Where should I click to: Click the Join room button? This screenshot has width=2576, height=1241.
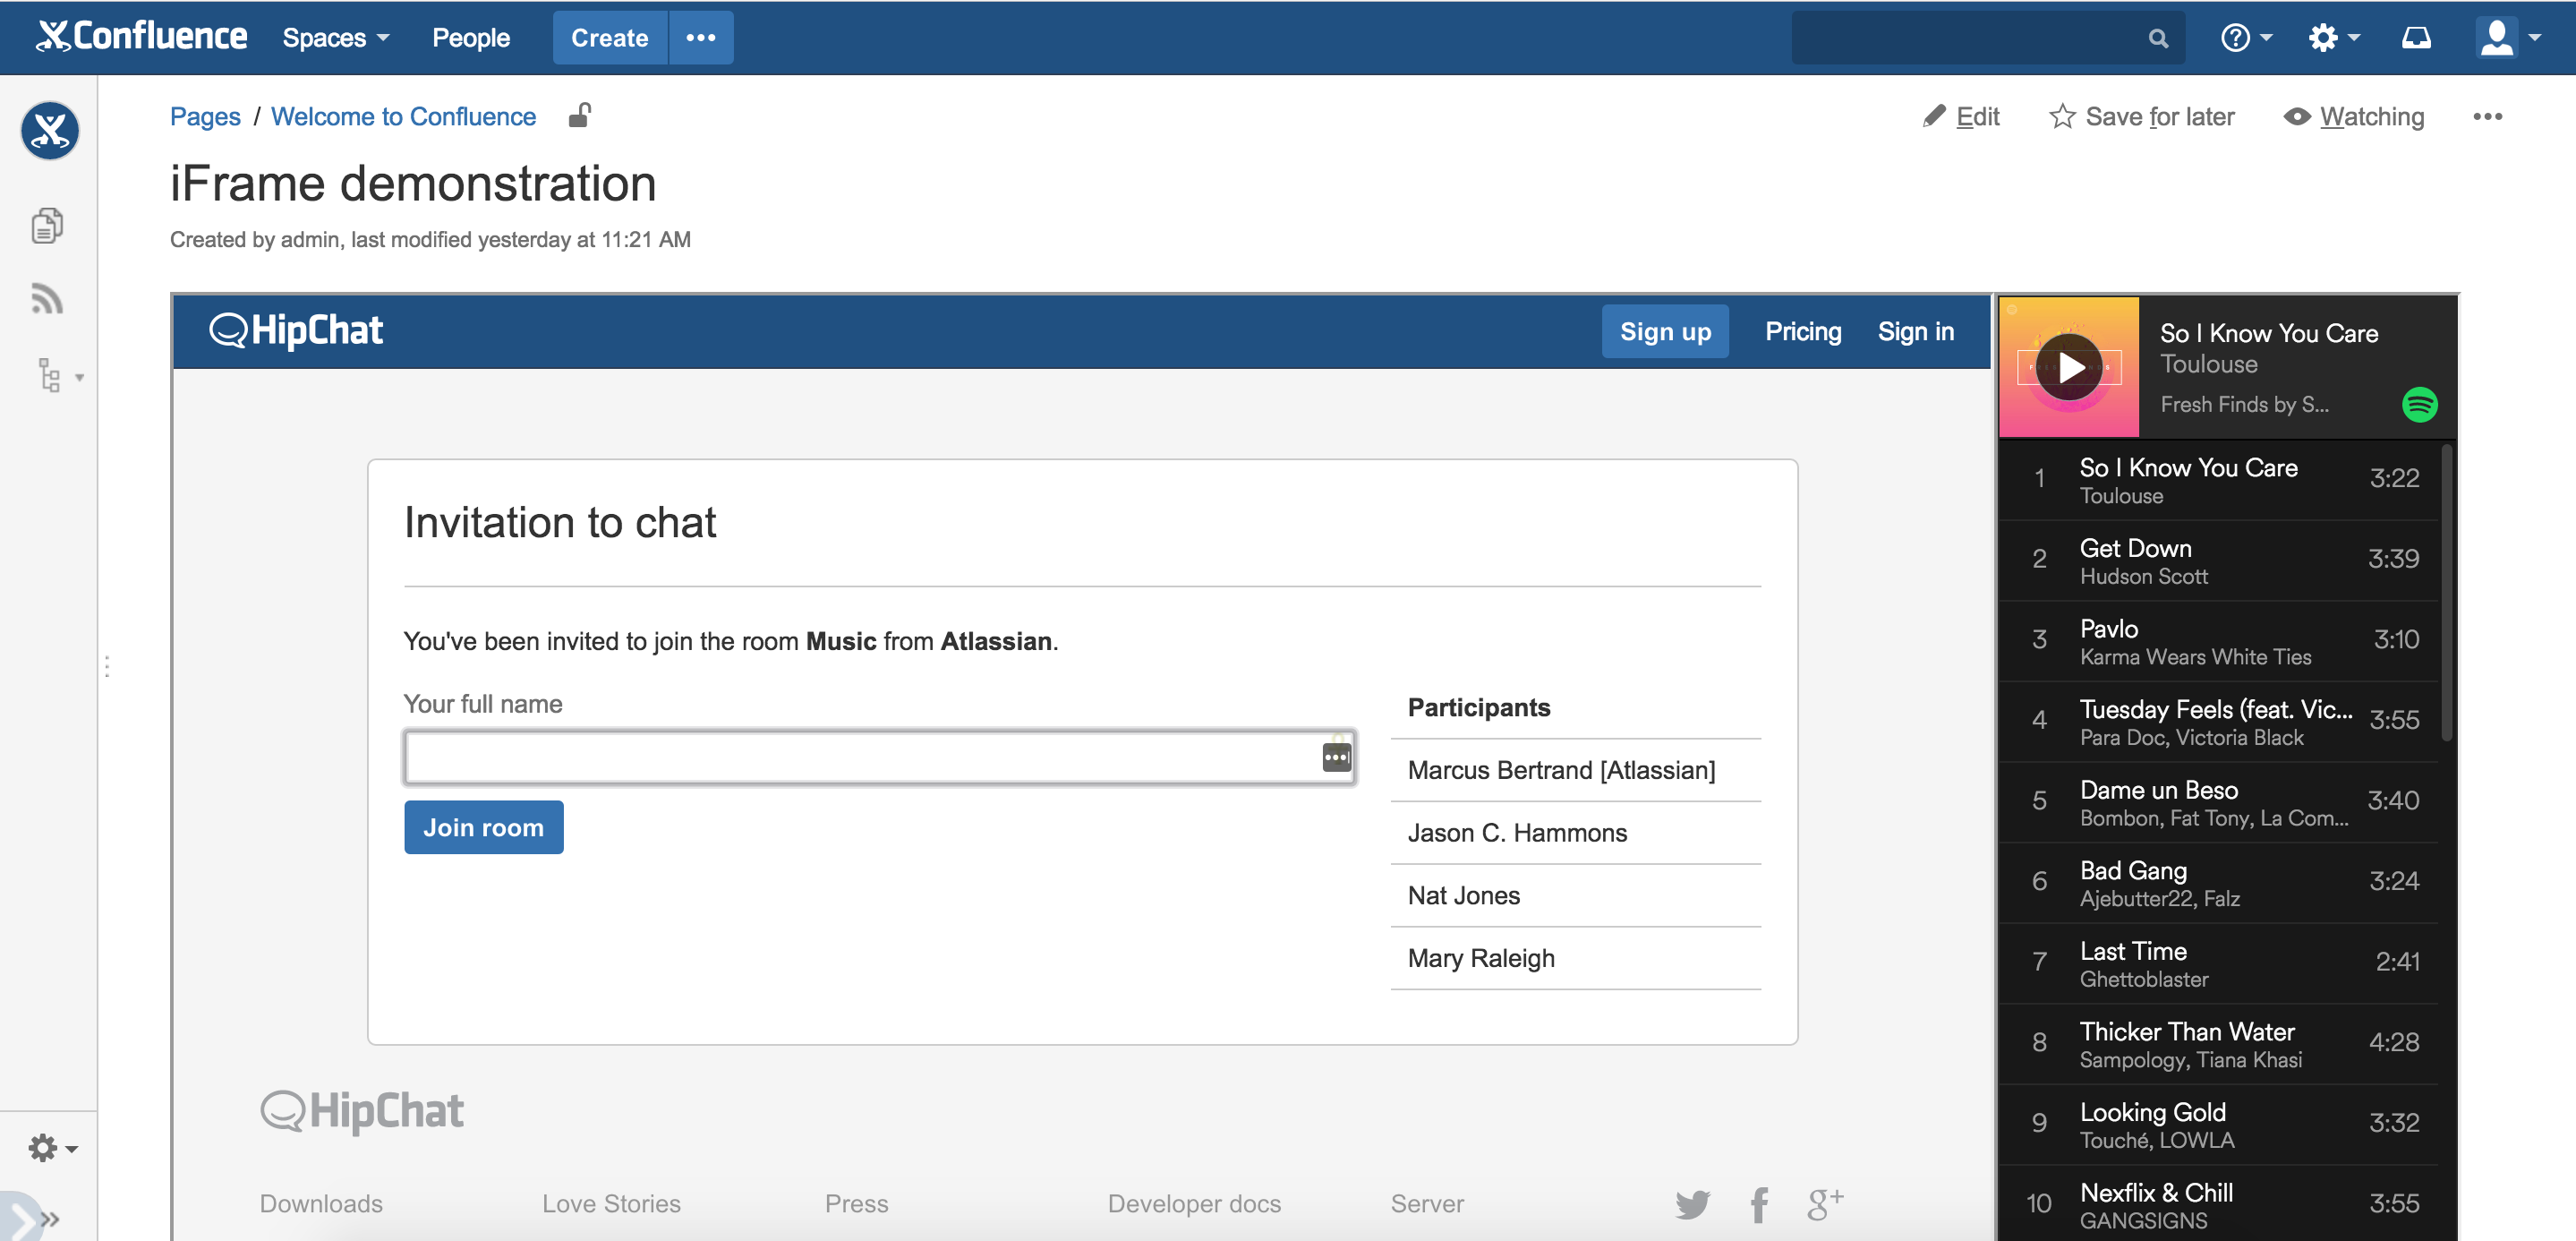click(x=483, y=827)
